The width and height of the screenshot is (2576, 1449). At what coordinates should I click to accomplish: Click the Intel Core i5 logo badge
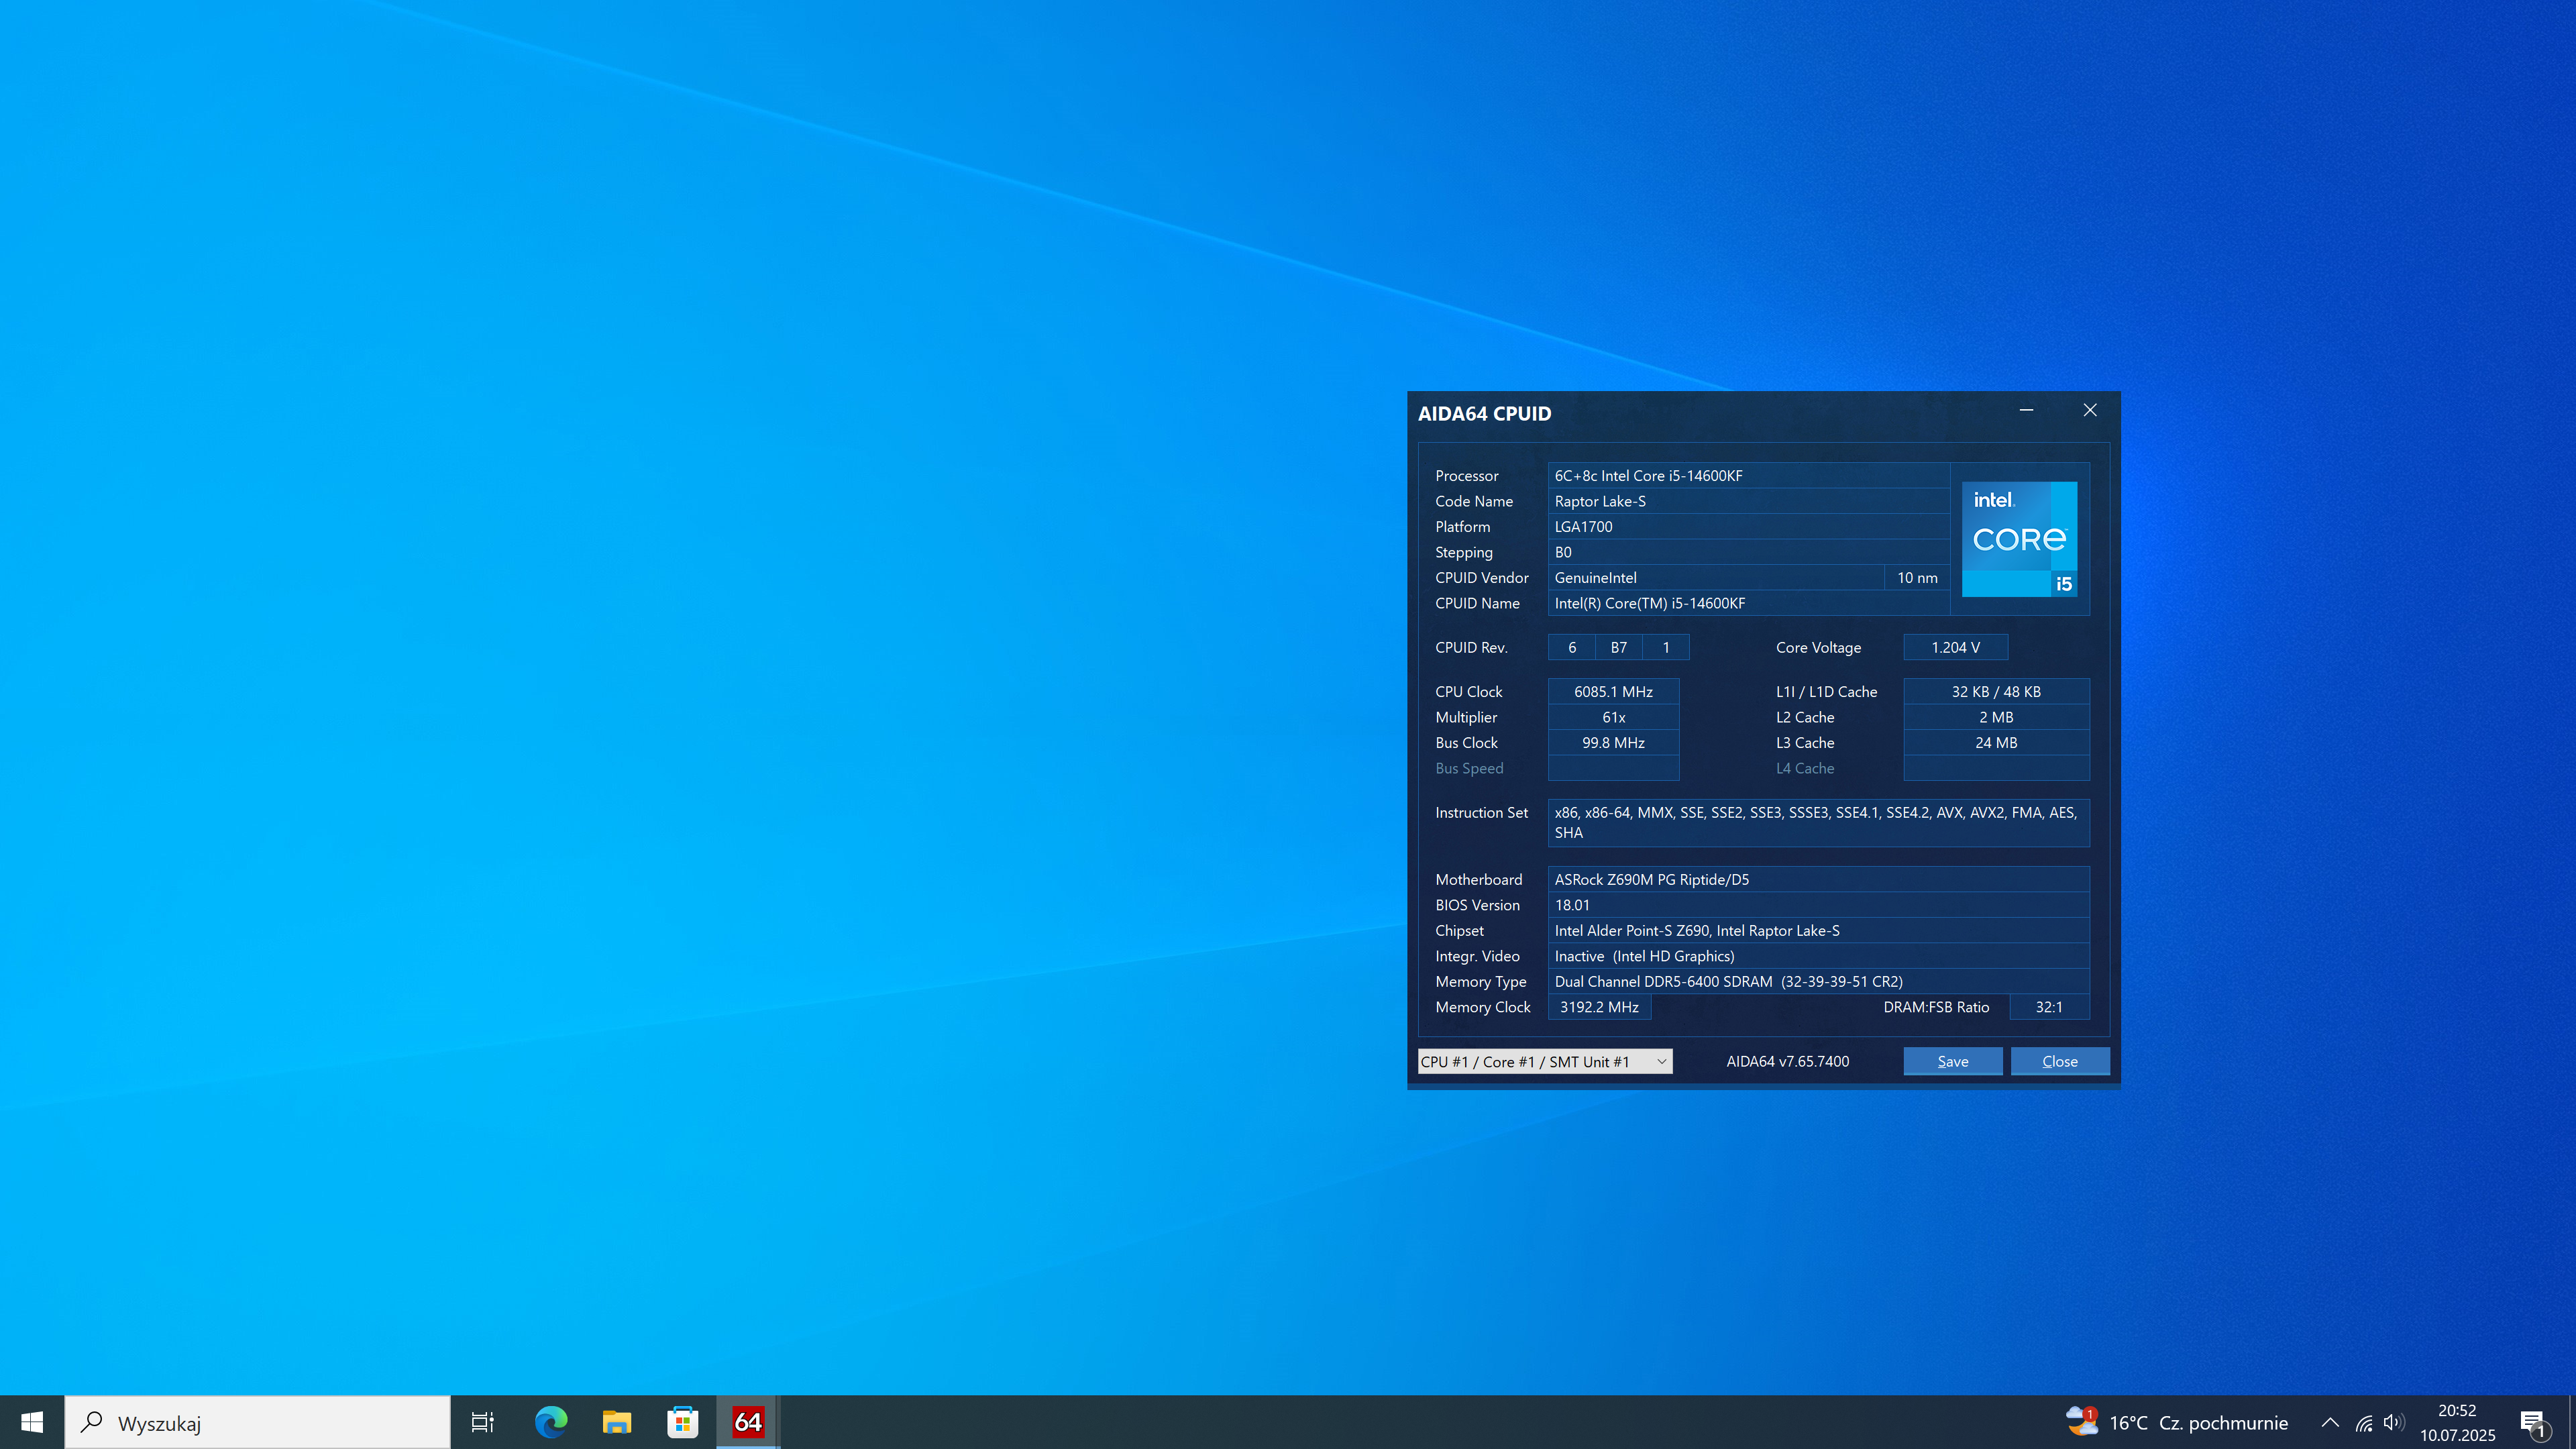point(2018,539)
